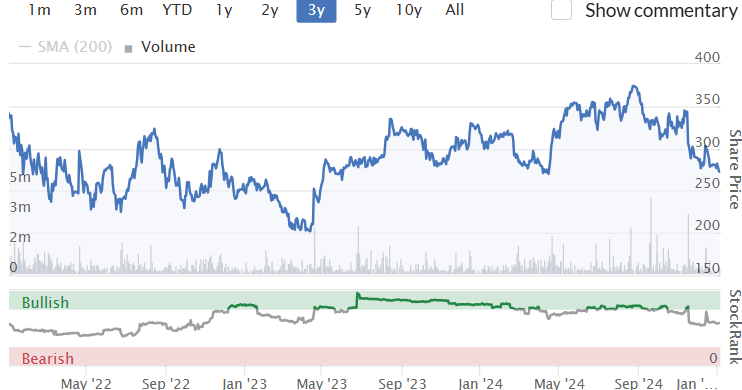Screen dimensions: 742x390
Task: Click the price low near May '23
Action: coord(309,230)
